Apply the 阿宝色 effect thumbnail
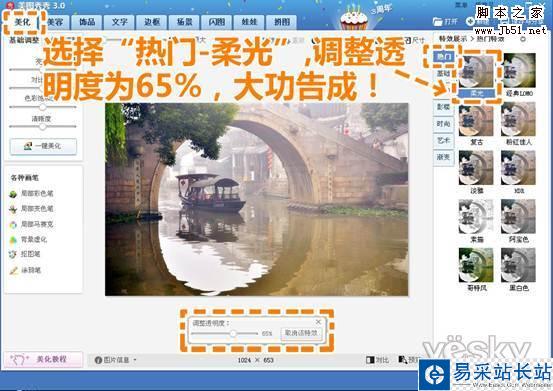The width and height of the screenshot is (553, 391). coord(518,217)
